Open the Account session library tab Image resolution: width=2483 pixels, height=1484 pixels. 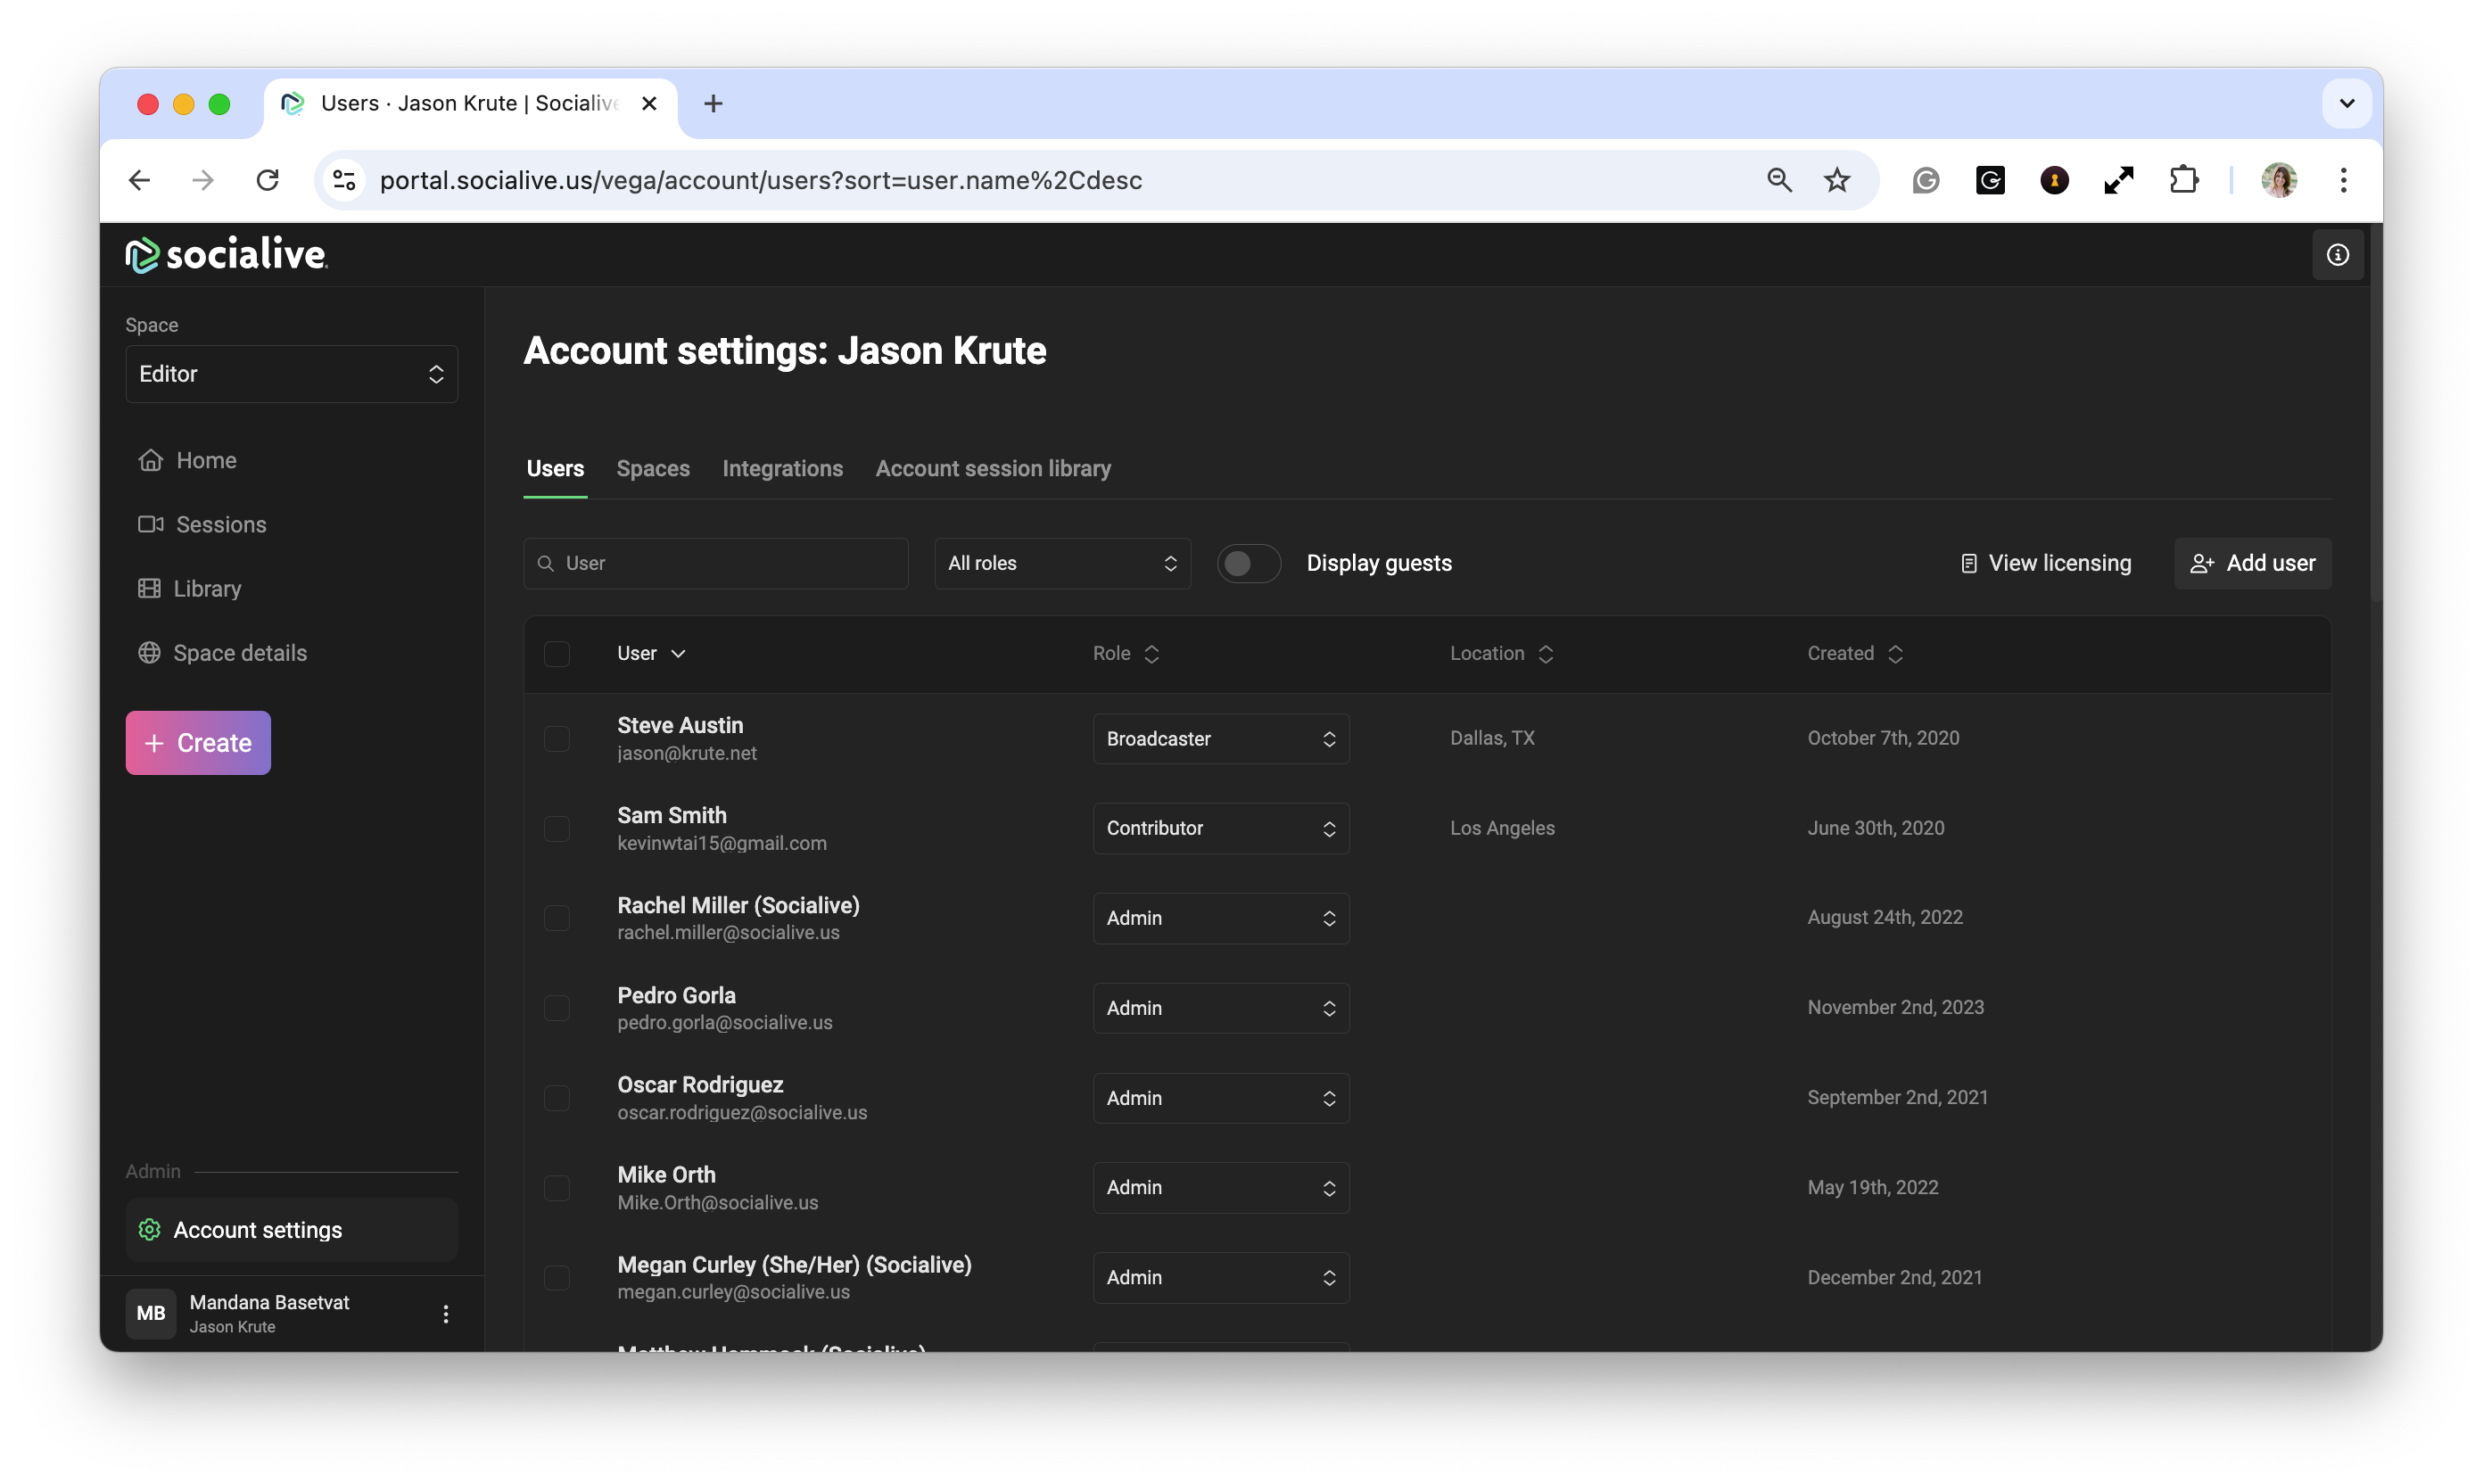pyautogui.click(x=992, y=468)
